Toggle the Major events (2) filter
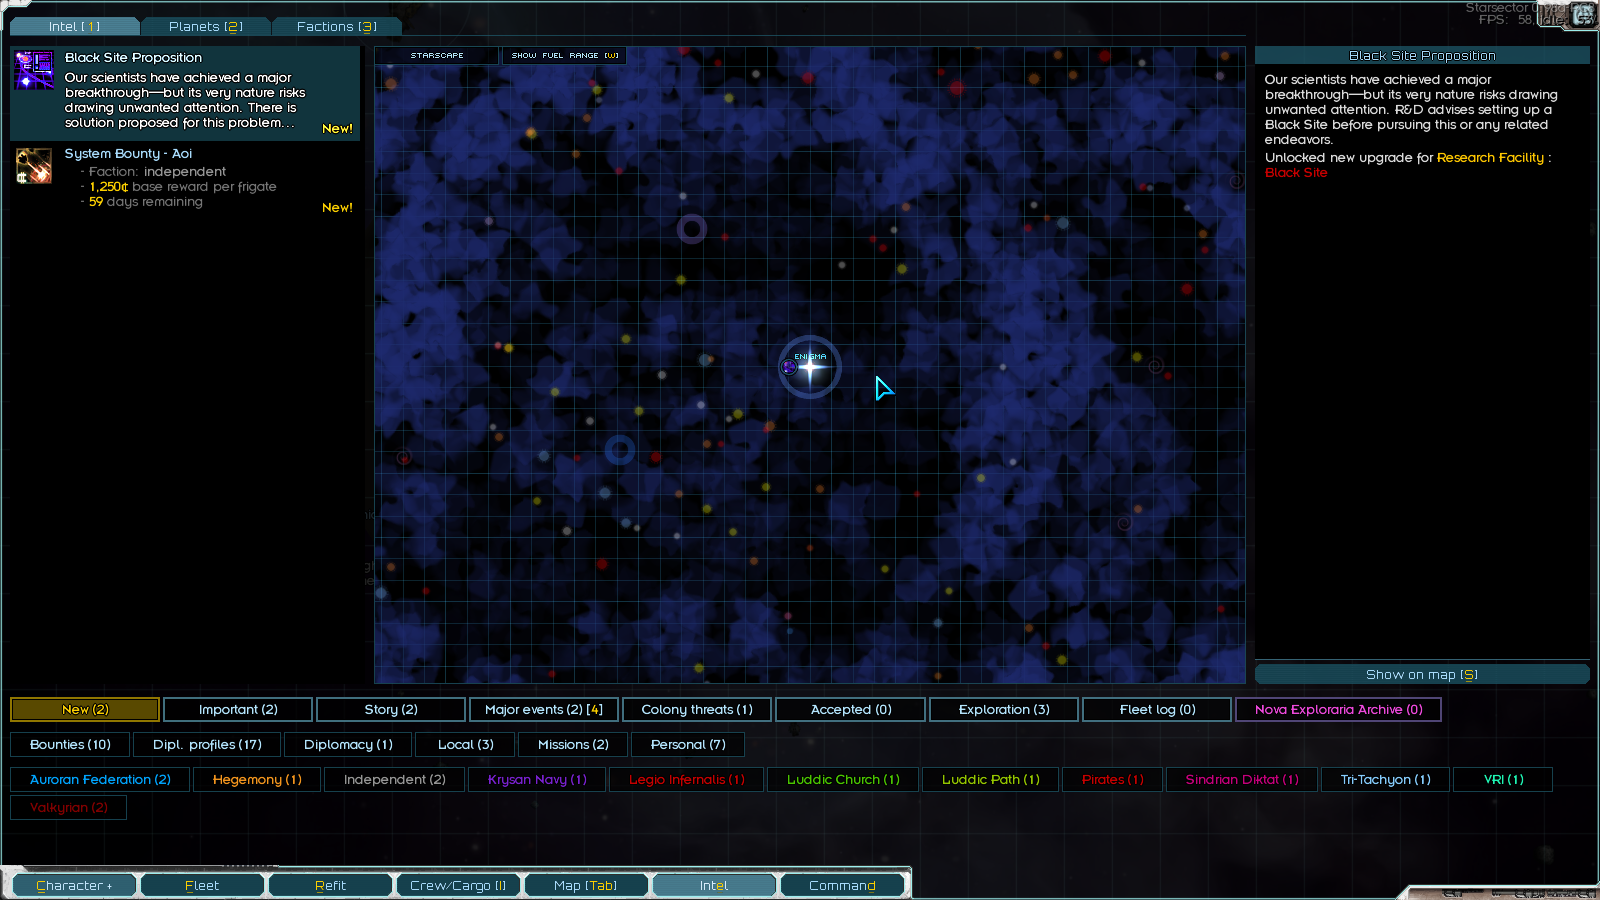Image resolution: width=1600 pixels, height=900 pixels. tap(544, 709)
